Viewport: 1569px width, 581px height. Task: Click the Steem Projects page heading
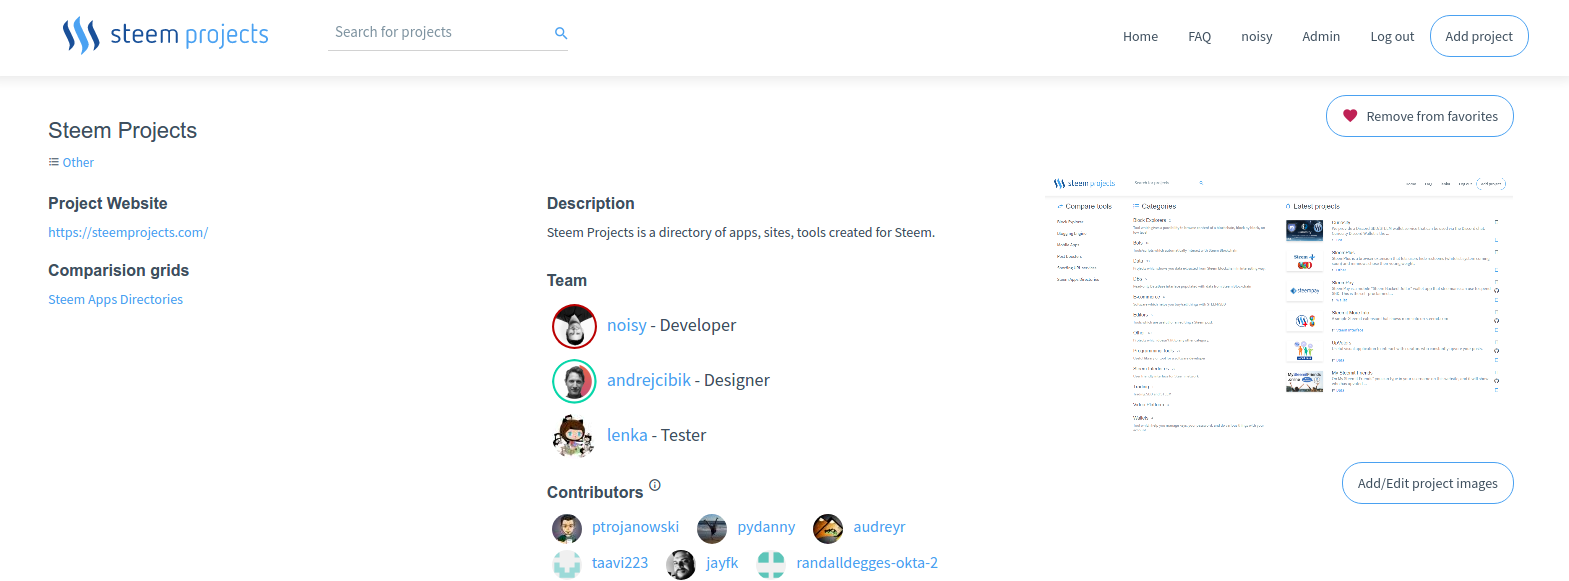coord(123,131)
